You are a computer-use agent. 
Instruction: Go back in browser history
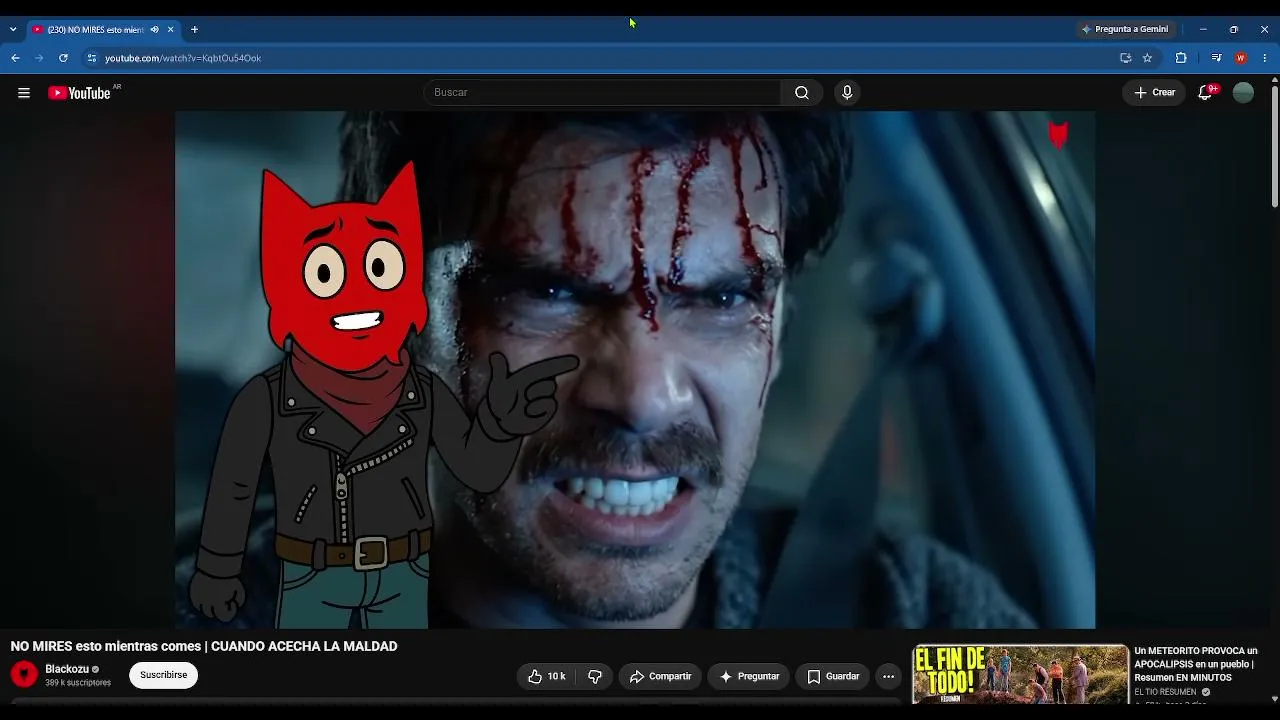(x=15, y=58)
